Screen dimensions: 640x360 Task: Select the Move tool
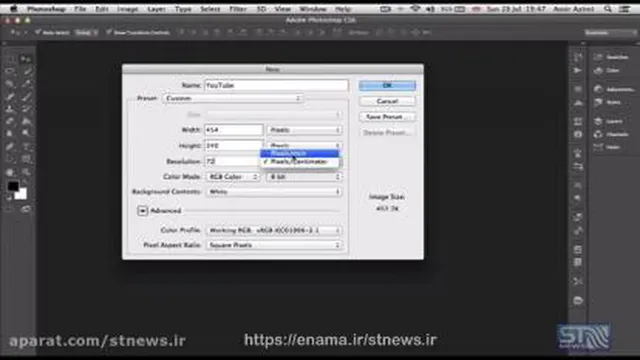[26, 59]
